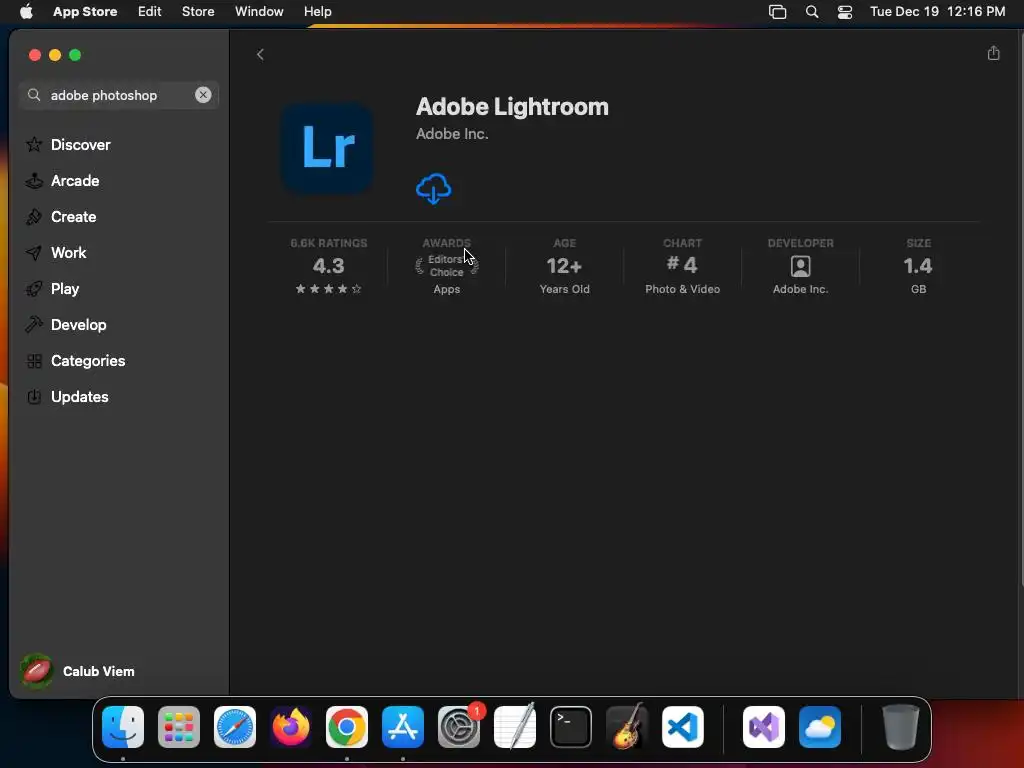Open the share button at top right
This screenshot has width=1024, height=768.
[x=993, y=54]
